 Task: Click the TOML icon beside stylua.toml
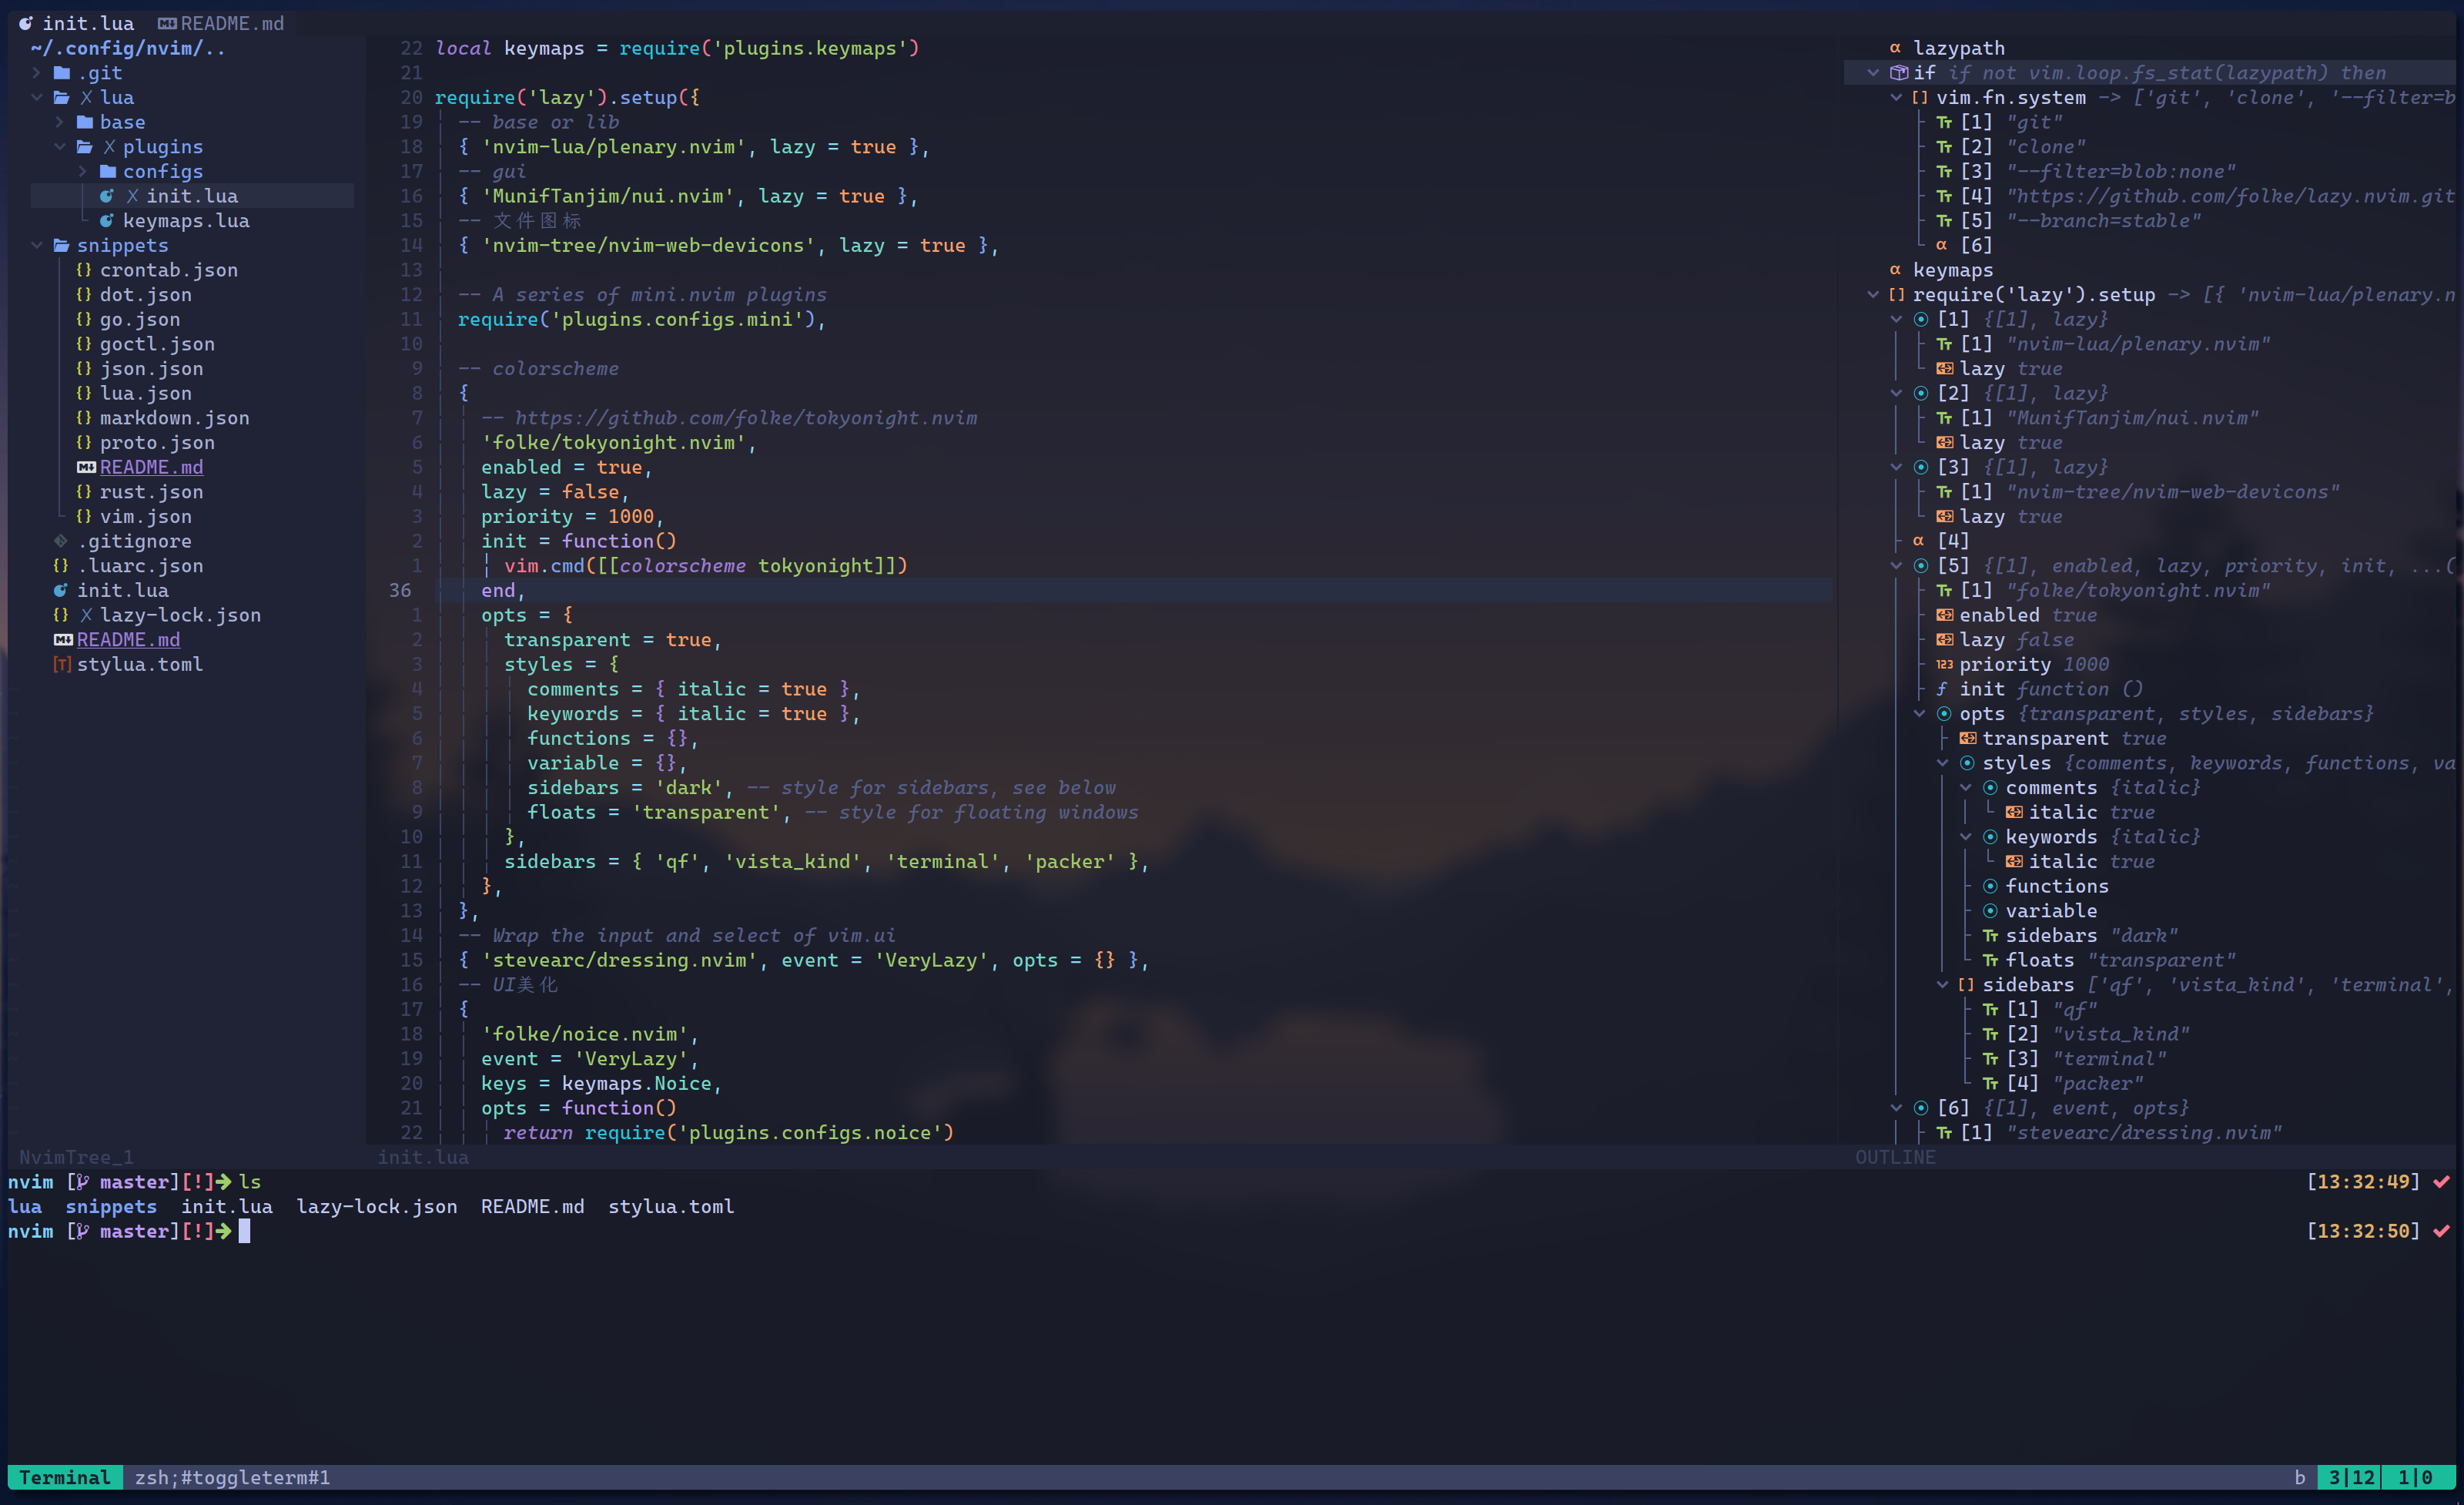[x=62, y=665]
